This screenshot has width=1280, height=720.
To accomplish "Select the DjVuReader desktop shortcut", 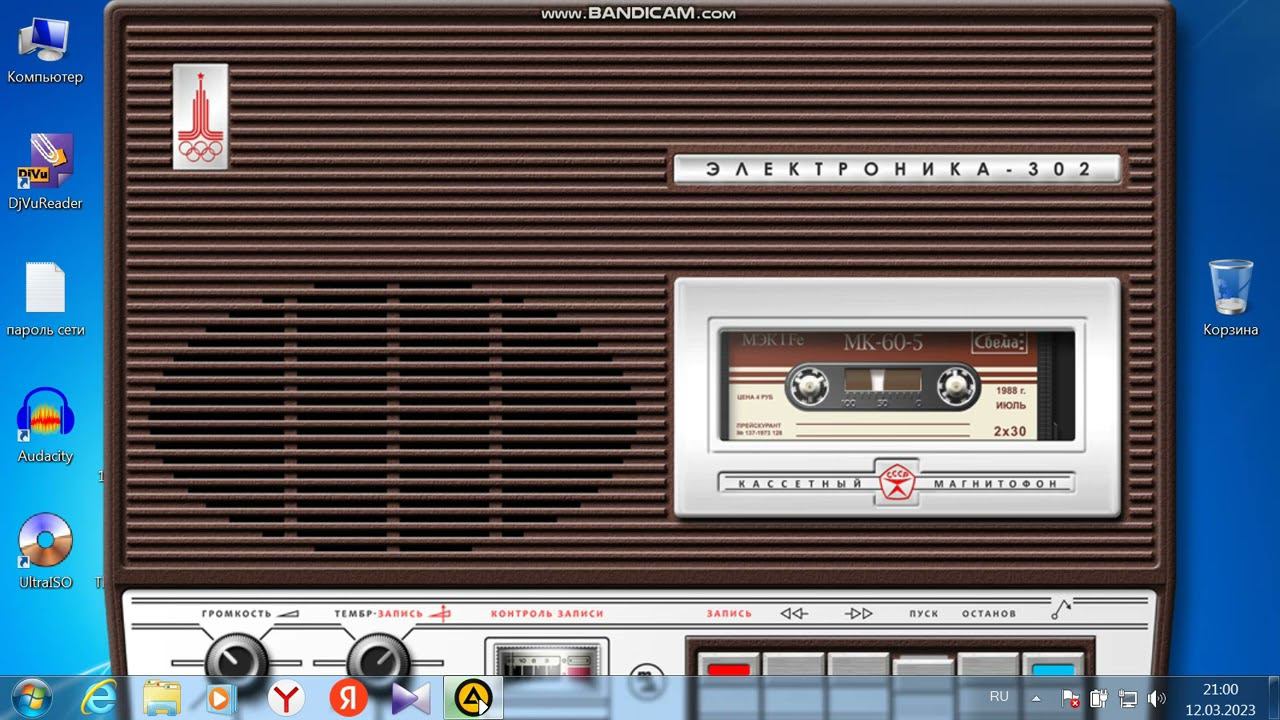I will tap(45, 172).
